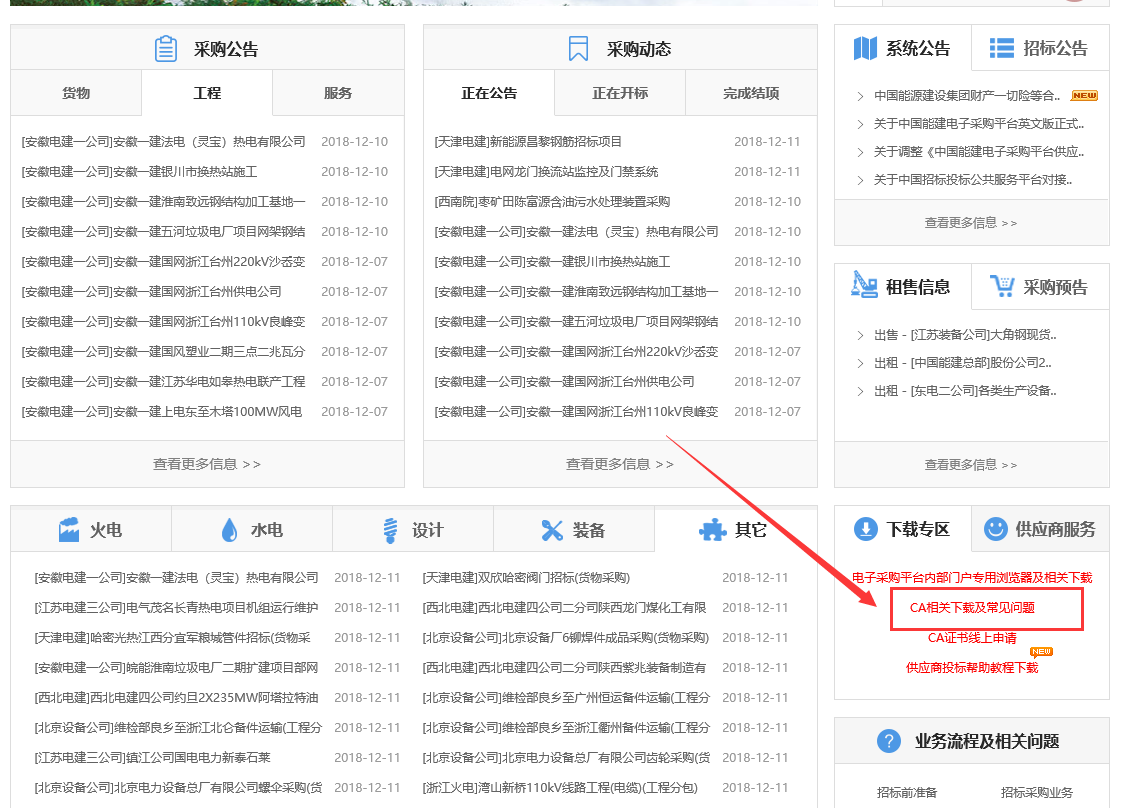Click the water drop icon for 水电
Viewport: 1142px width, 808px height.
(230, 530)
